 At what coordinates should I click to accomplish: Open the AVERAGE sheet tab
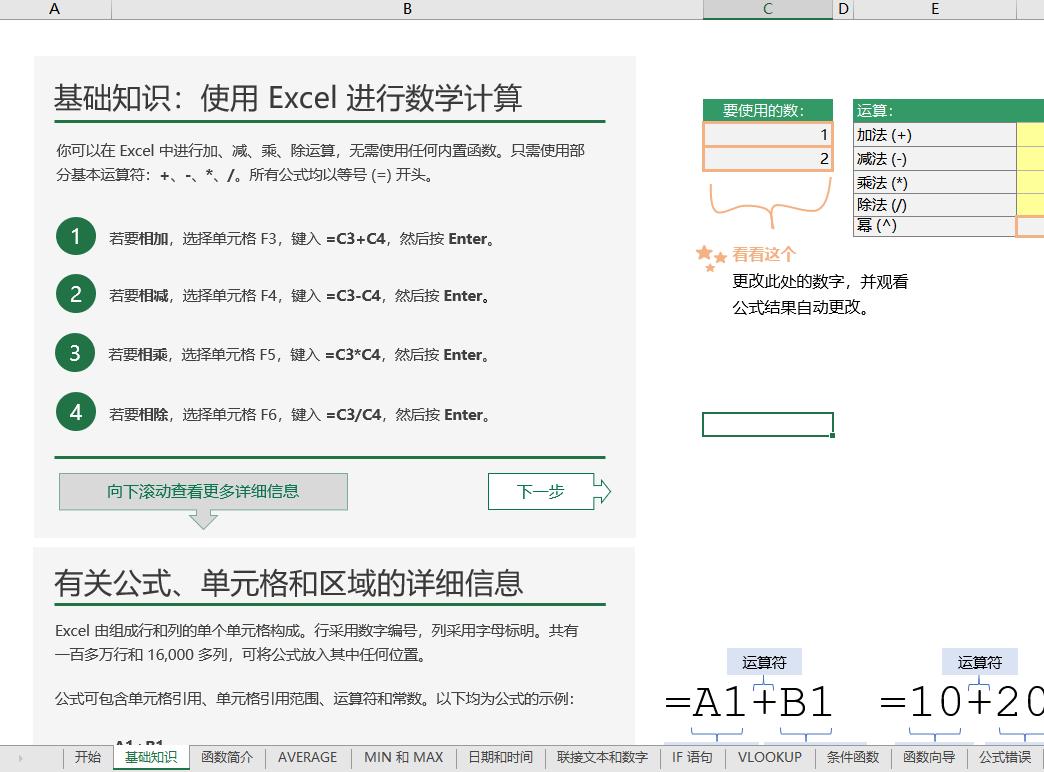click(x=306, y=757)
